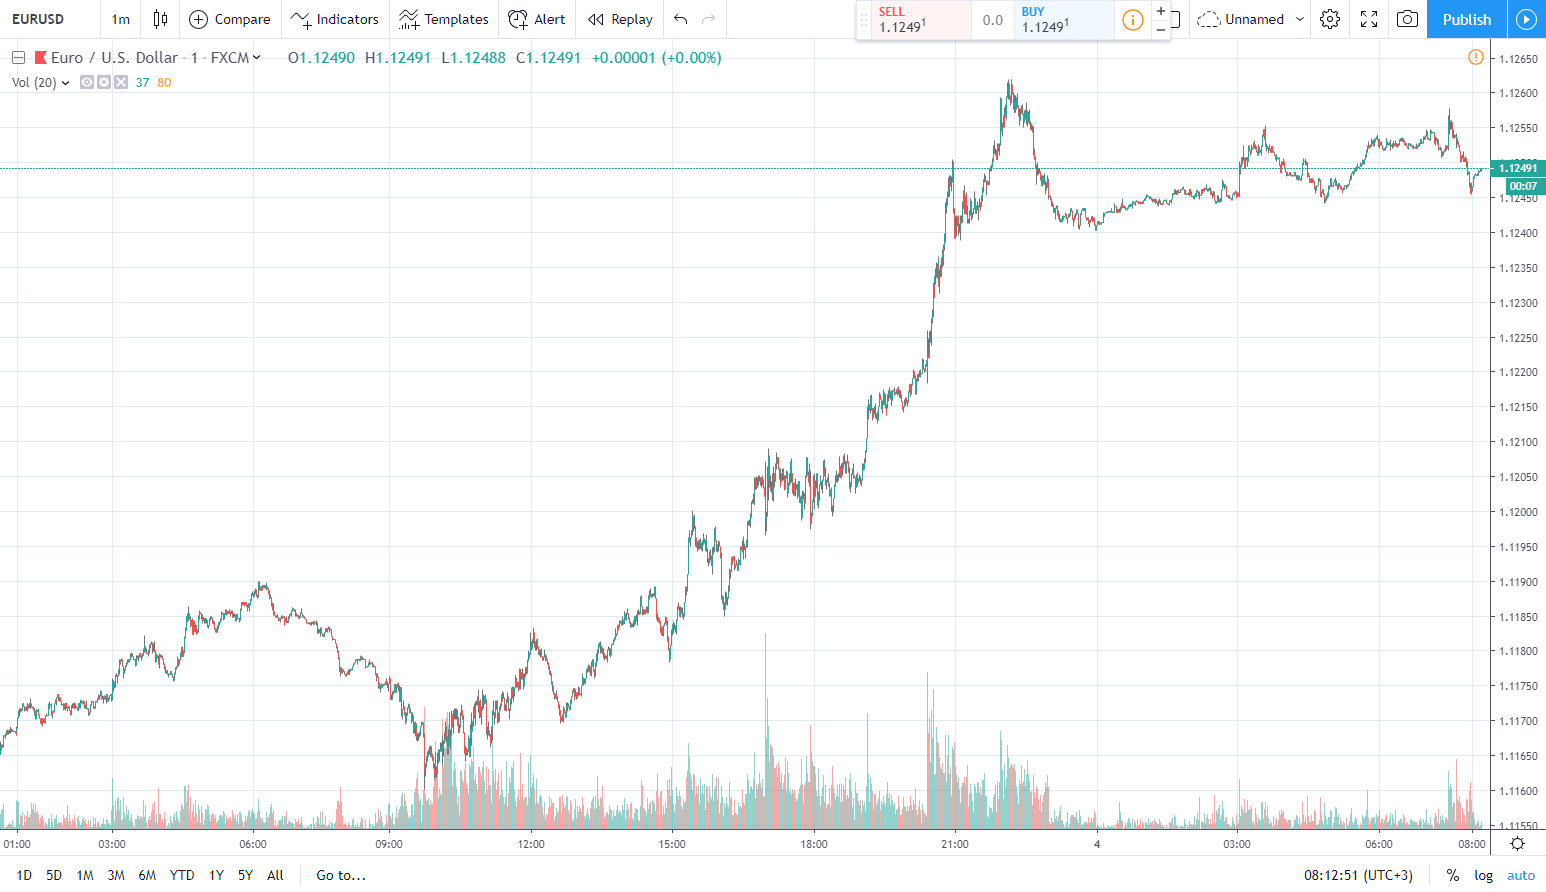Click the play button next to Publish

pos(1526,19)
